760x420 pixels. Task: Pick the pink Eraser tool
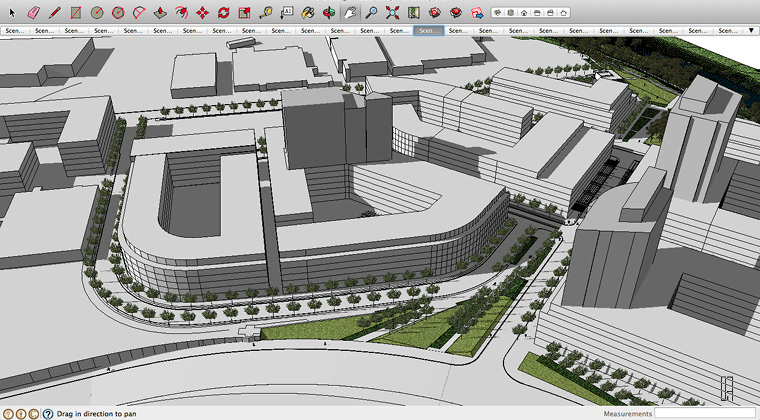[x=33, y=13]
